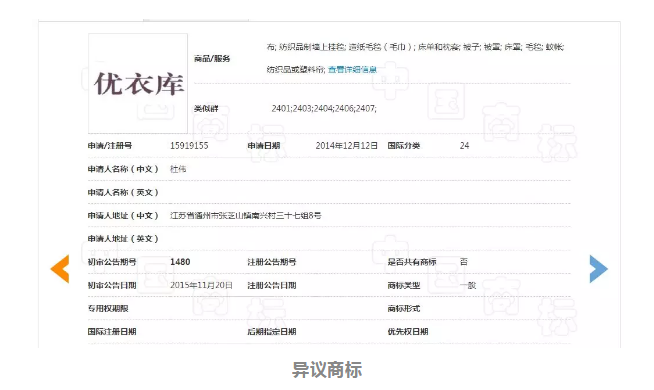Click the 异议商标 caption below the panel

[x=327, y=370]
